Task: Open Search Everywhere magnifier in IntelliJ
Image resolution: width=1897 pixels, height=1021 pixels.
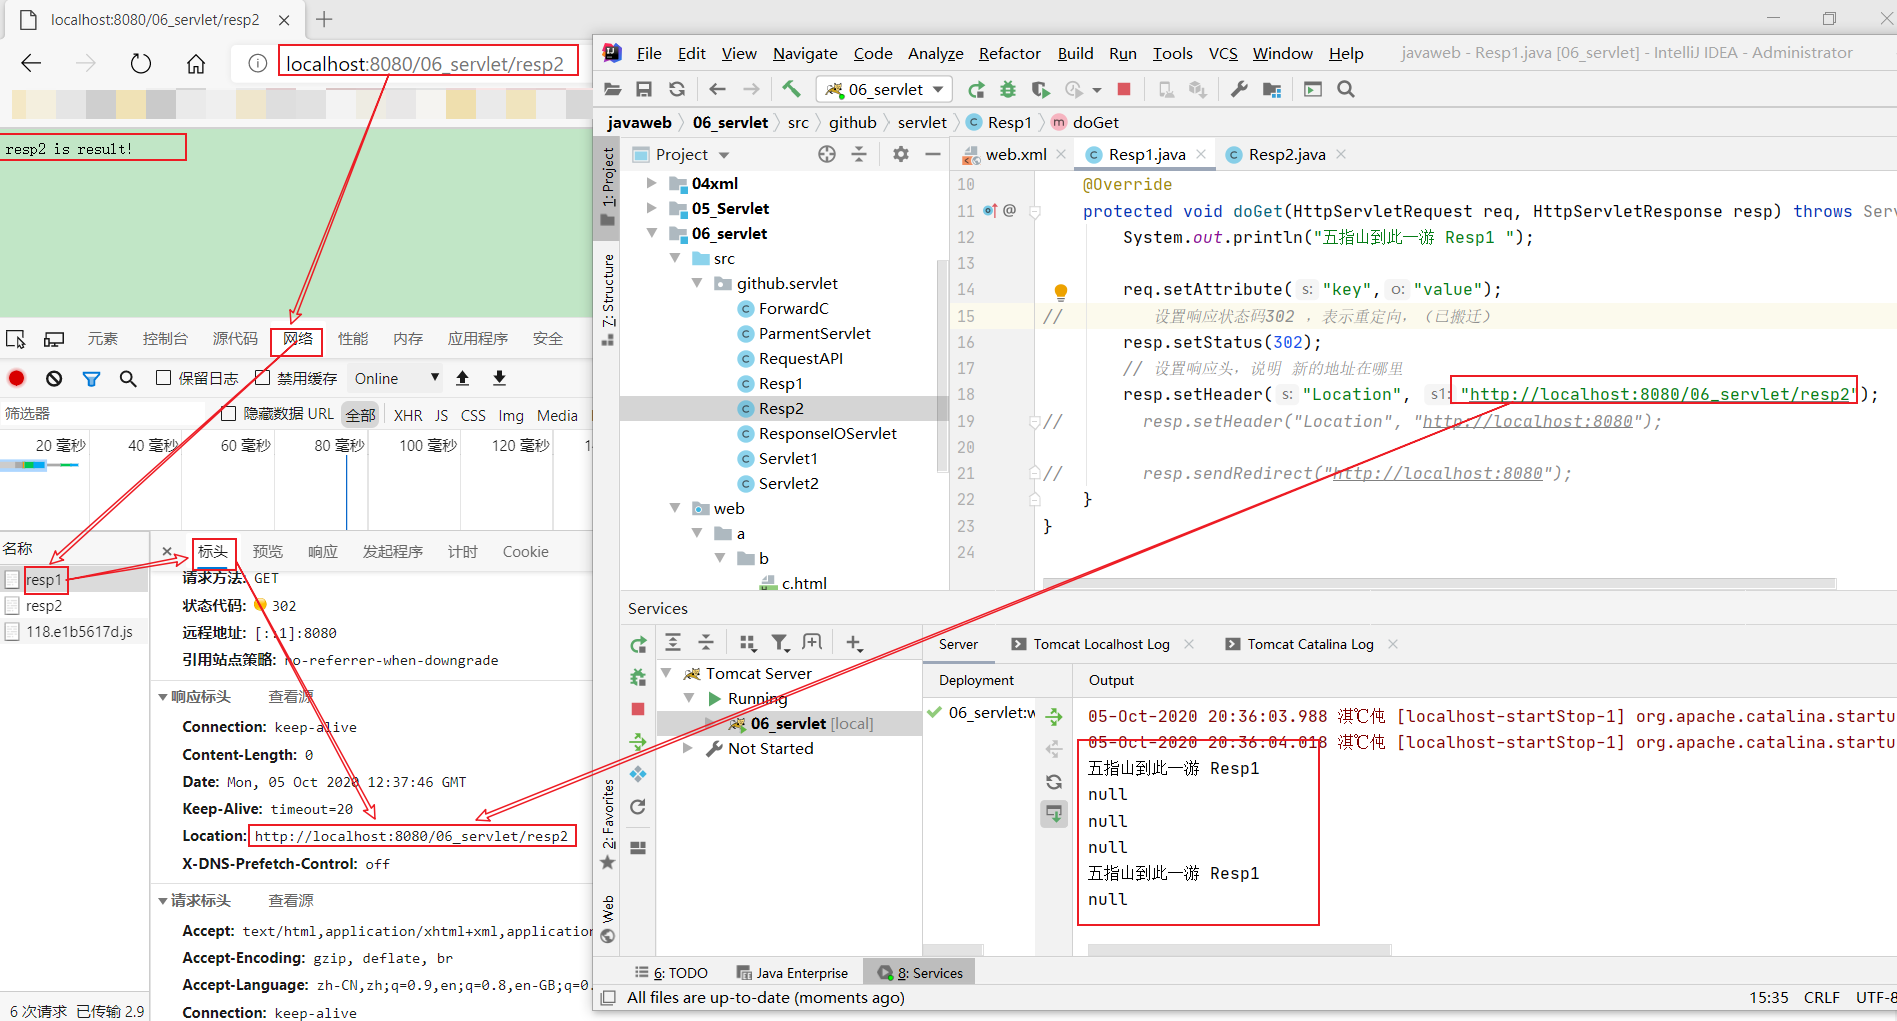Action: [1346, 89]
